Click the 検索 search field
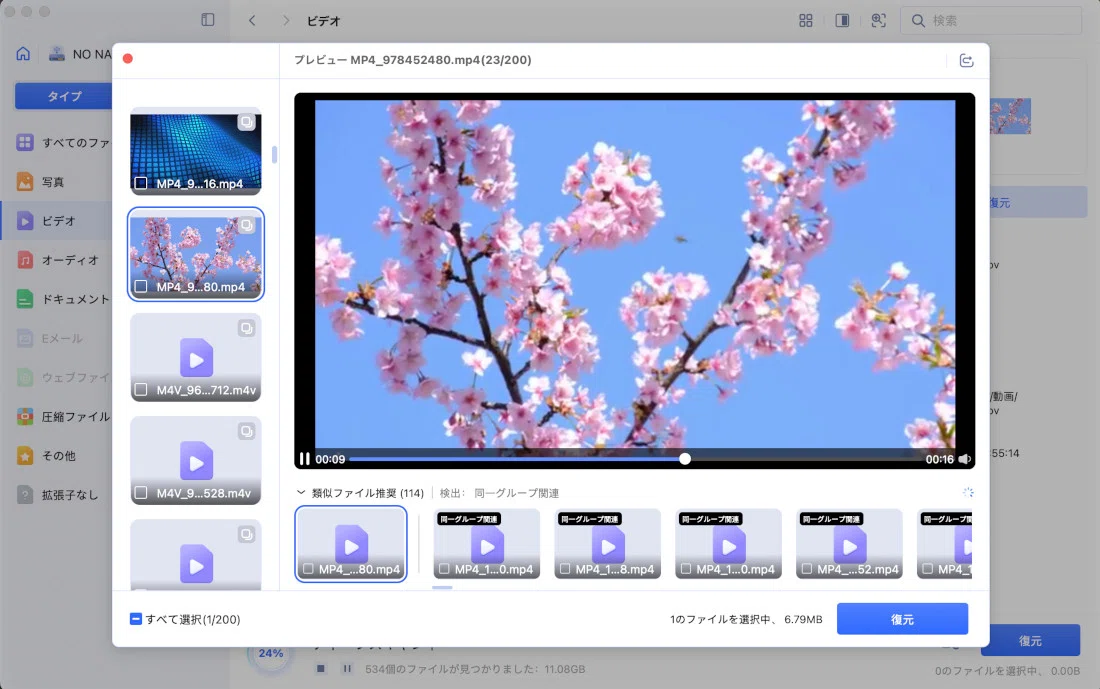Screen dimensions: 1100x689 tap(991, 20)
